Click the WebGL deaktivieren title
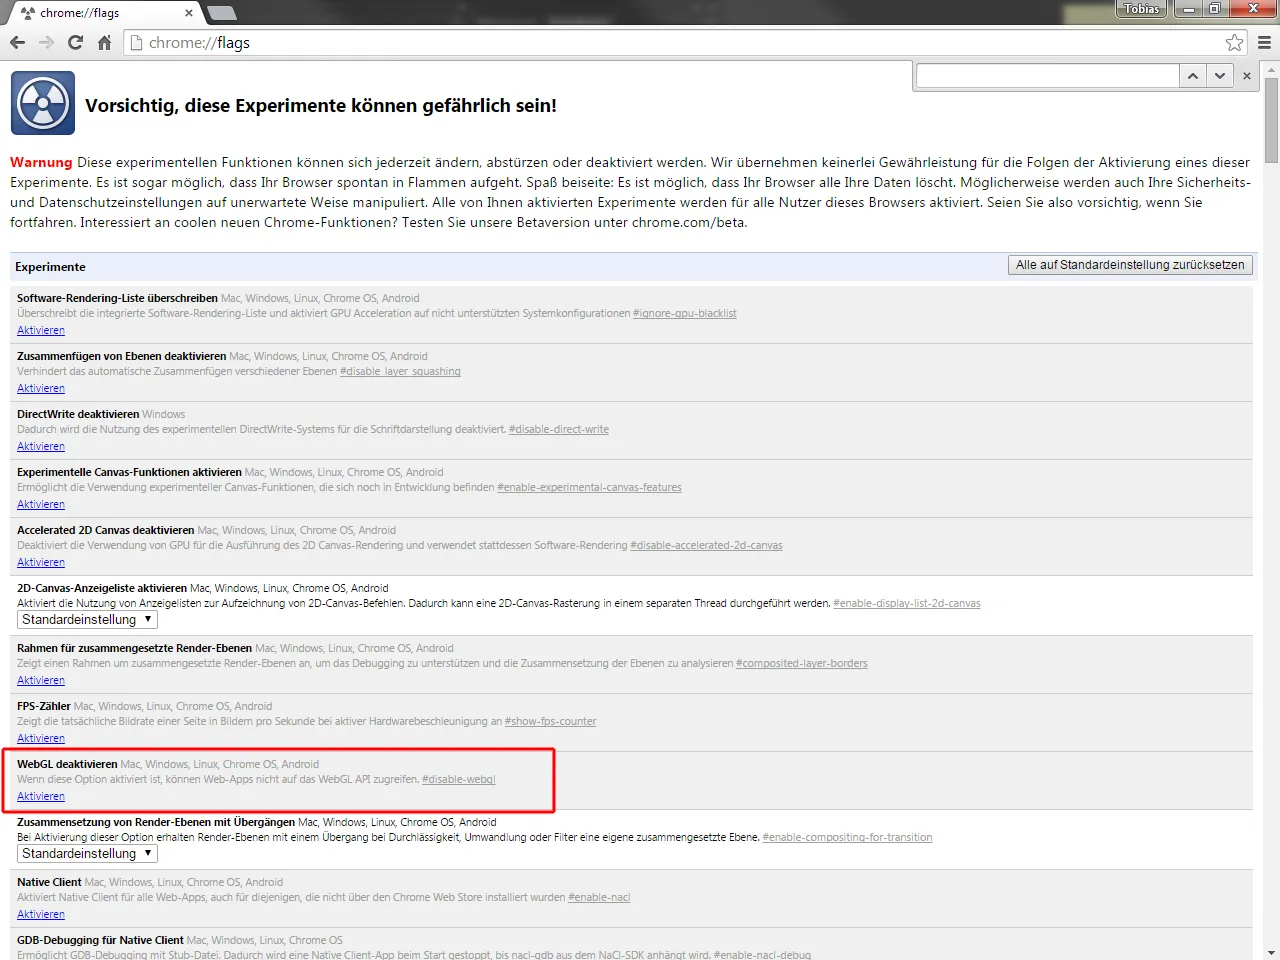This screenshot has width=1280, height=960. [x=67, y=764]
